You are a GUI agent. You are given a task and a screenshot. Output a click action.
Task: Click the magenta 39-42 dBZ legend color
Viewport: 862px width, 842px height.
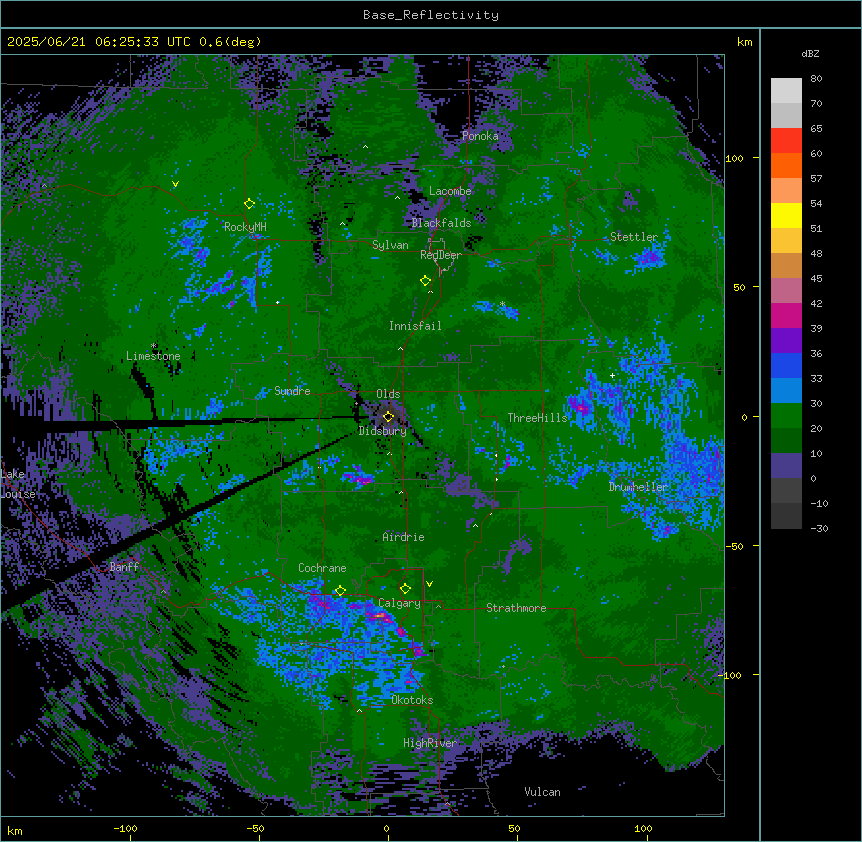(x=786, y=315)
